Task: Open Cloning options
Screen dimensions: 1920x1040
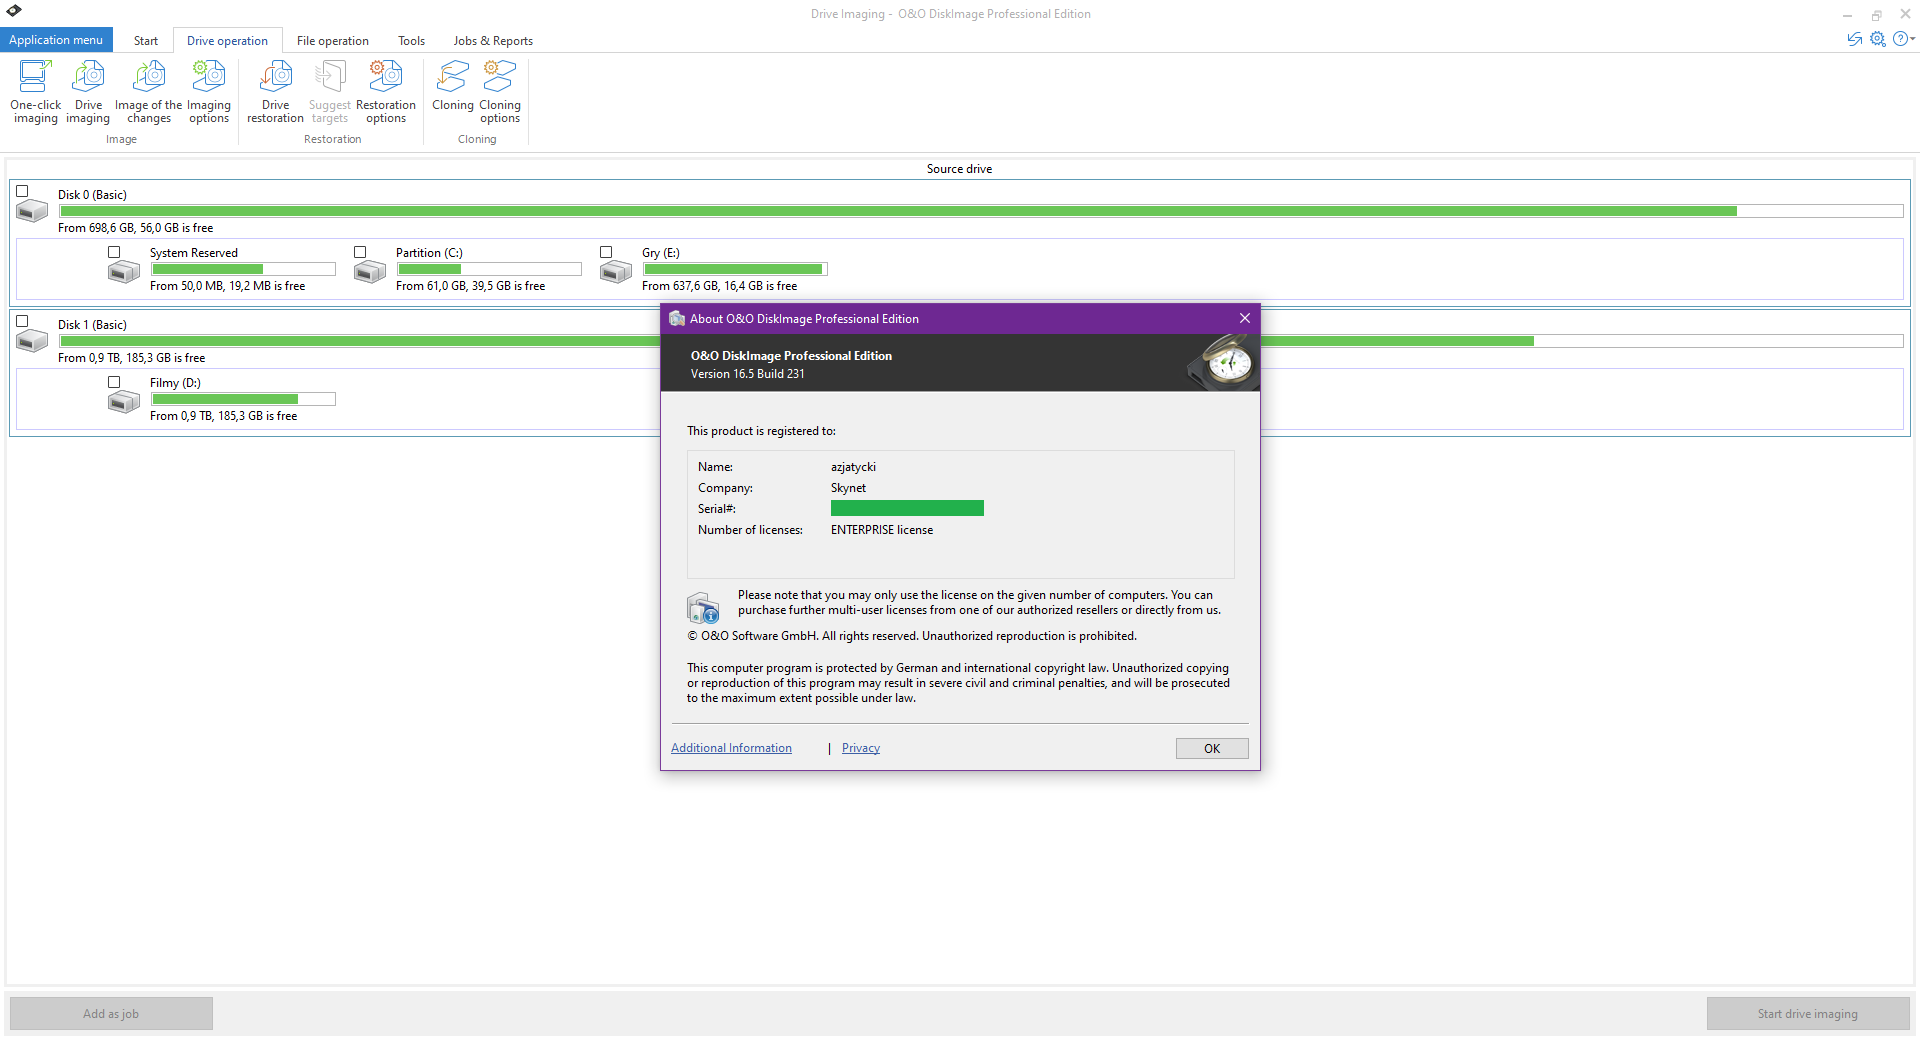Action: pos(500,92)
